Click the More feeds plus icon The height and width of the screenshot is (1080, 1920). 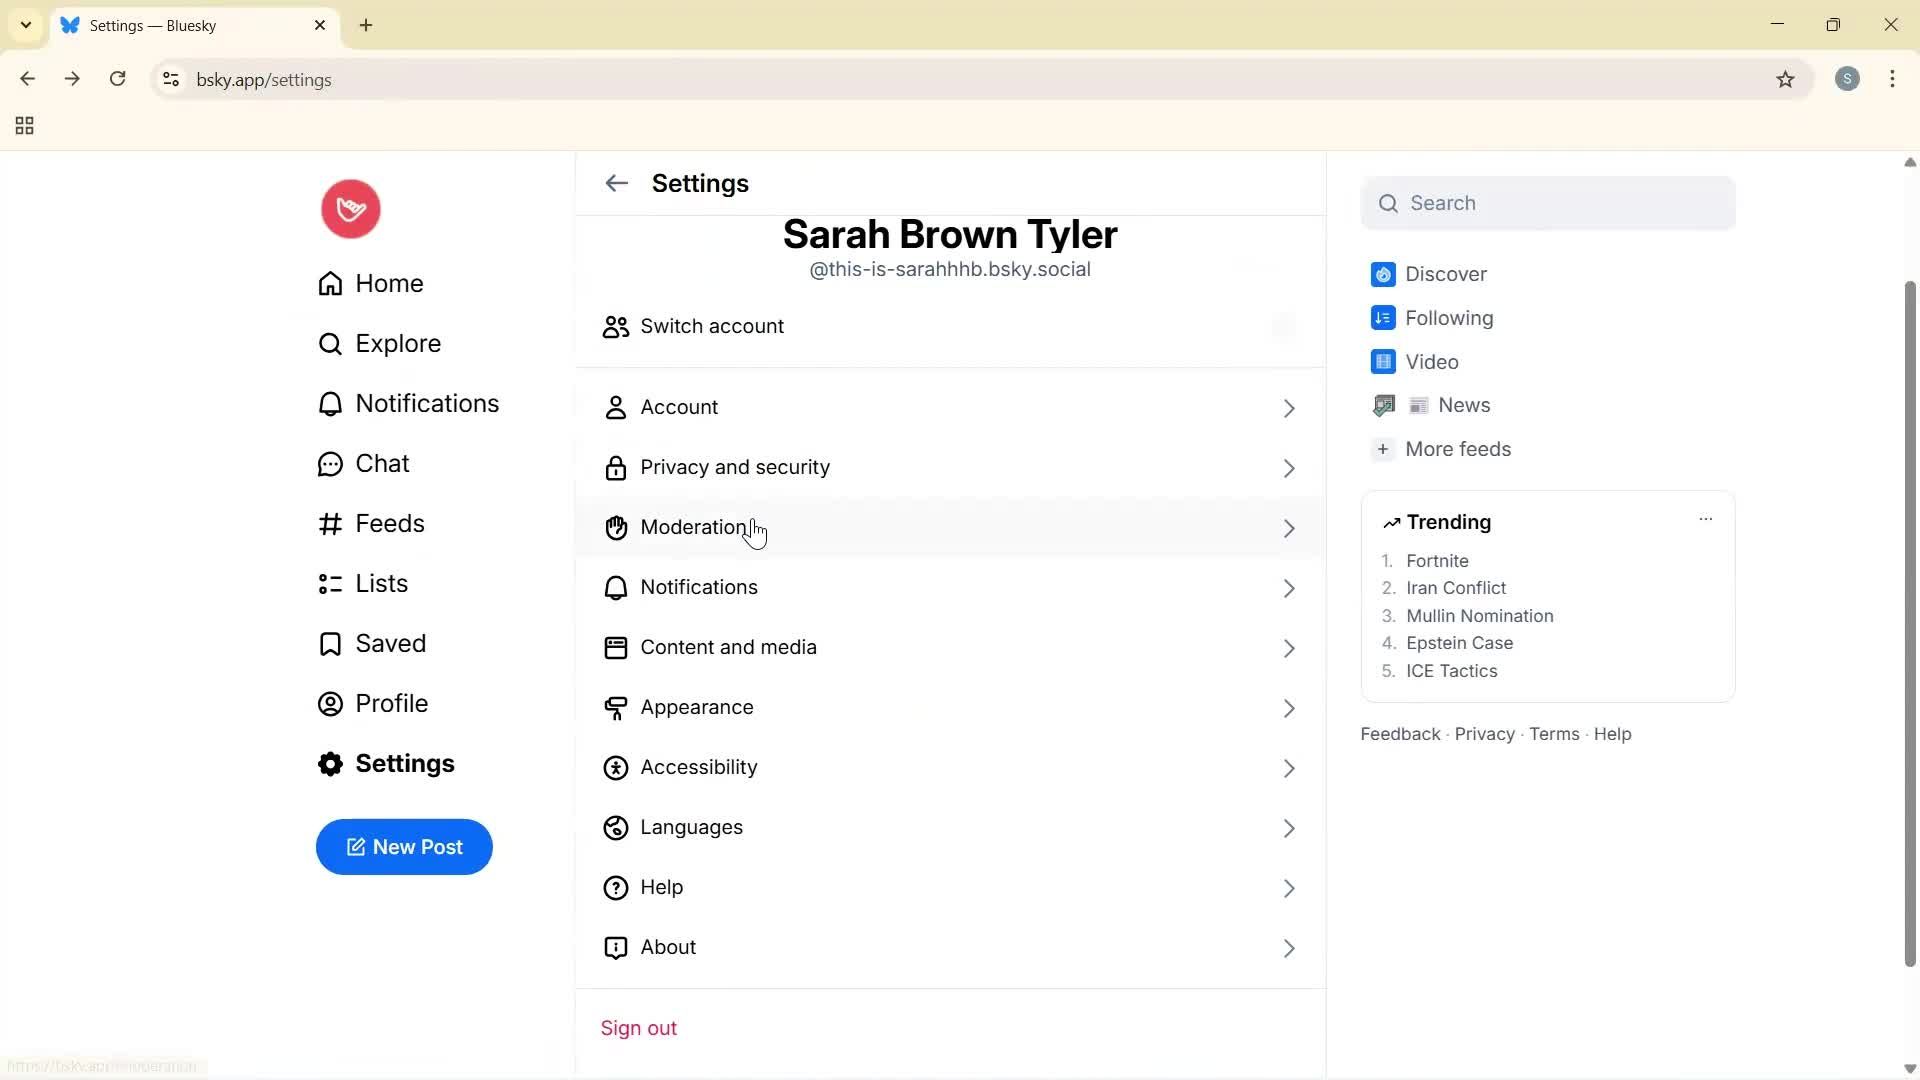click(x=1383, y=449)
